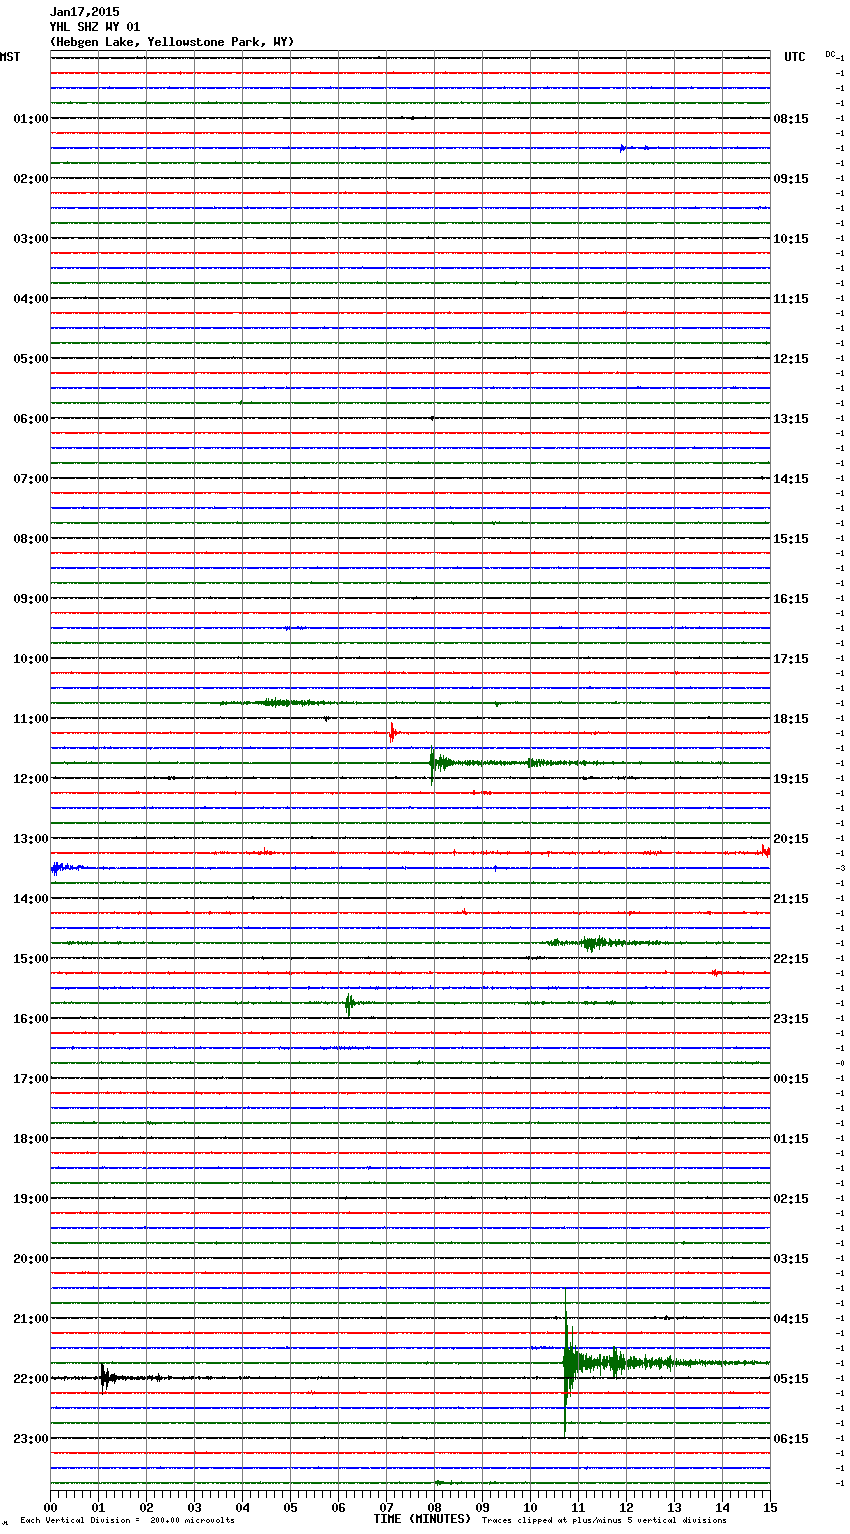Click the DC column header

pos(830,54)
